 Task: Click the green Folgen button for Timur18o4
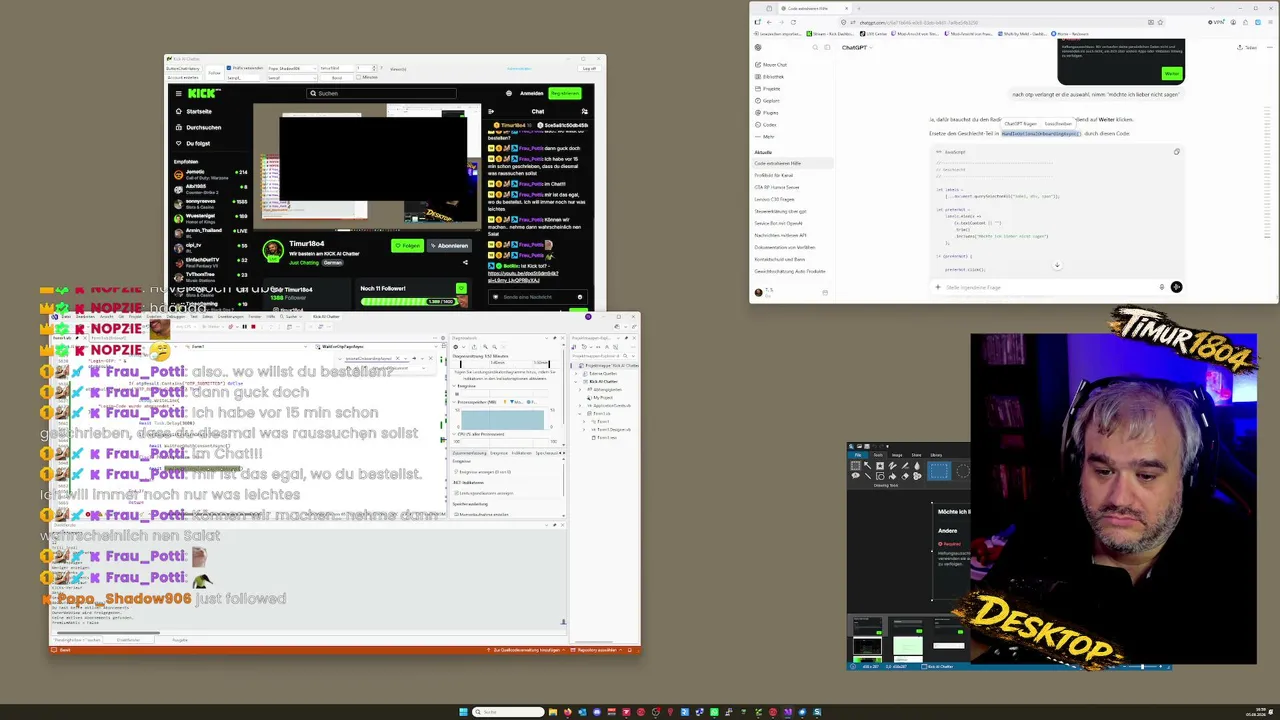point(407,245)
